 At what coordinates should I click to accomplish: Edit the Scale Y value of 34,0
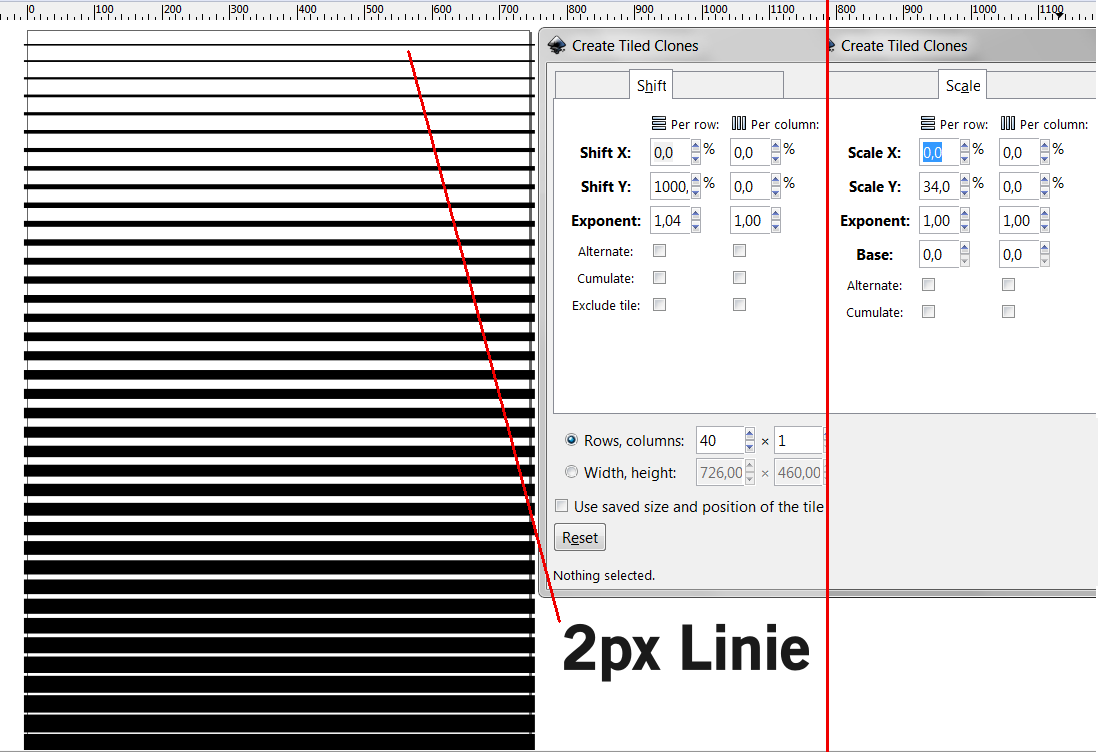(938, 186)
